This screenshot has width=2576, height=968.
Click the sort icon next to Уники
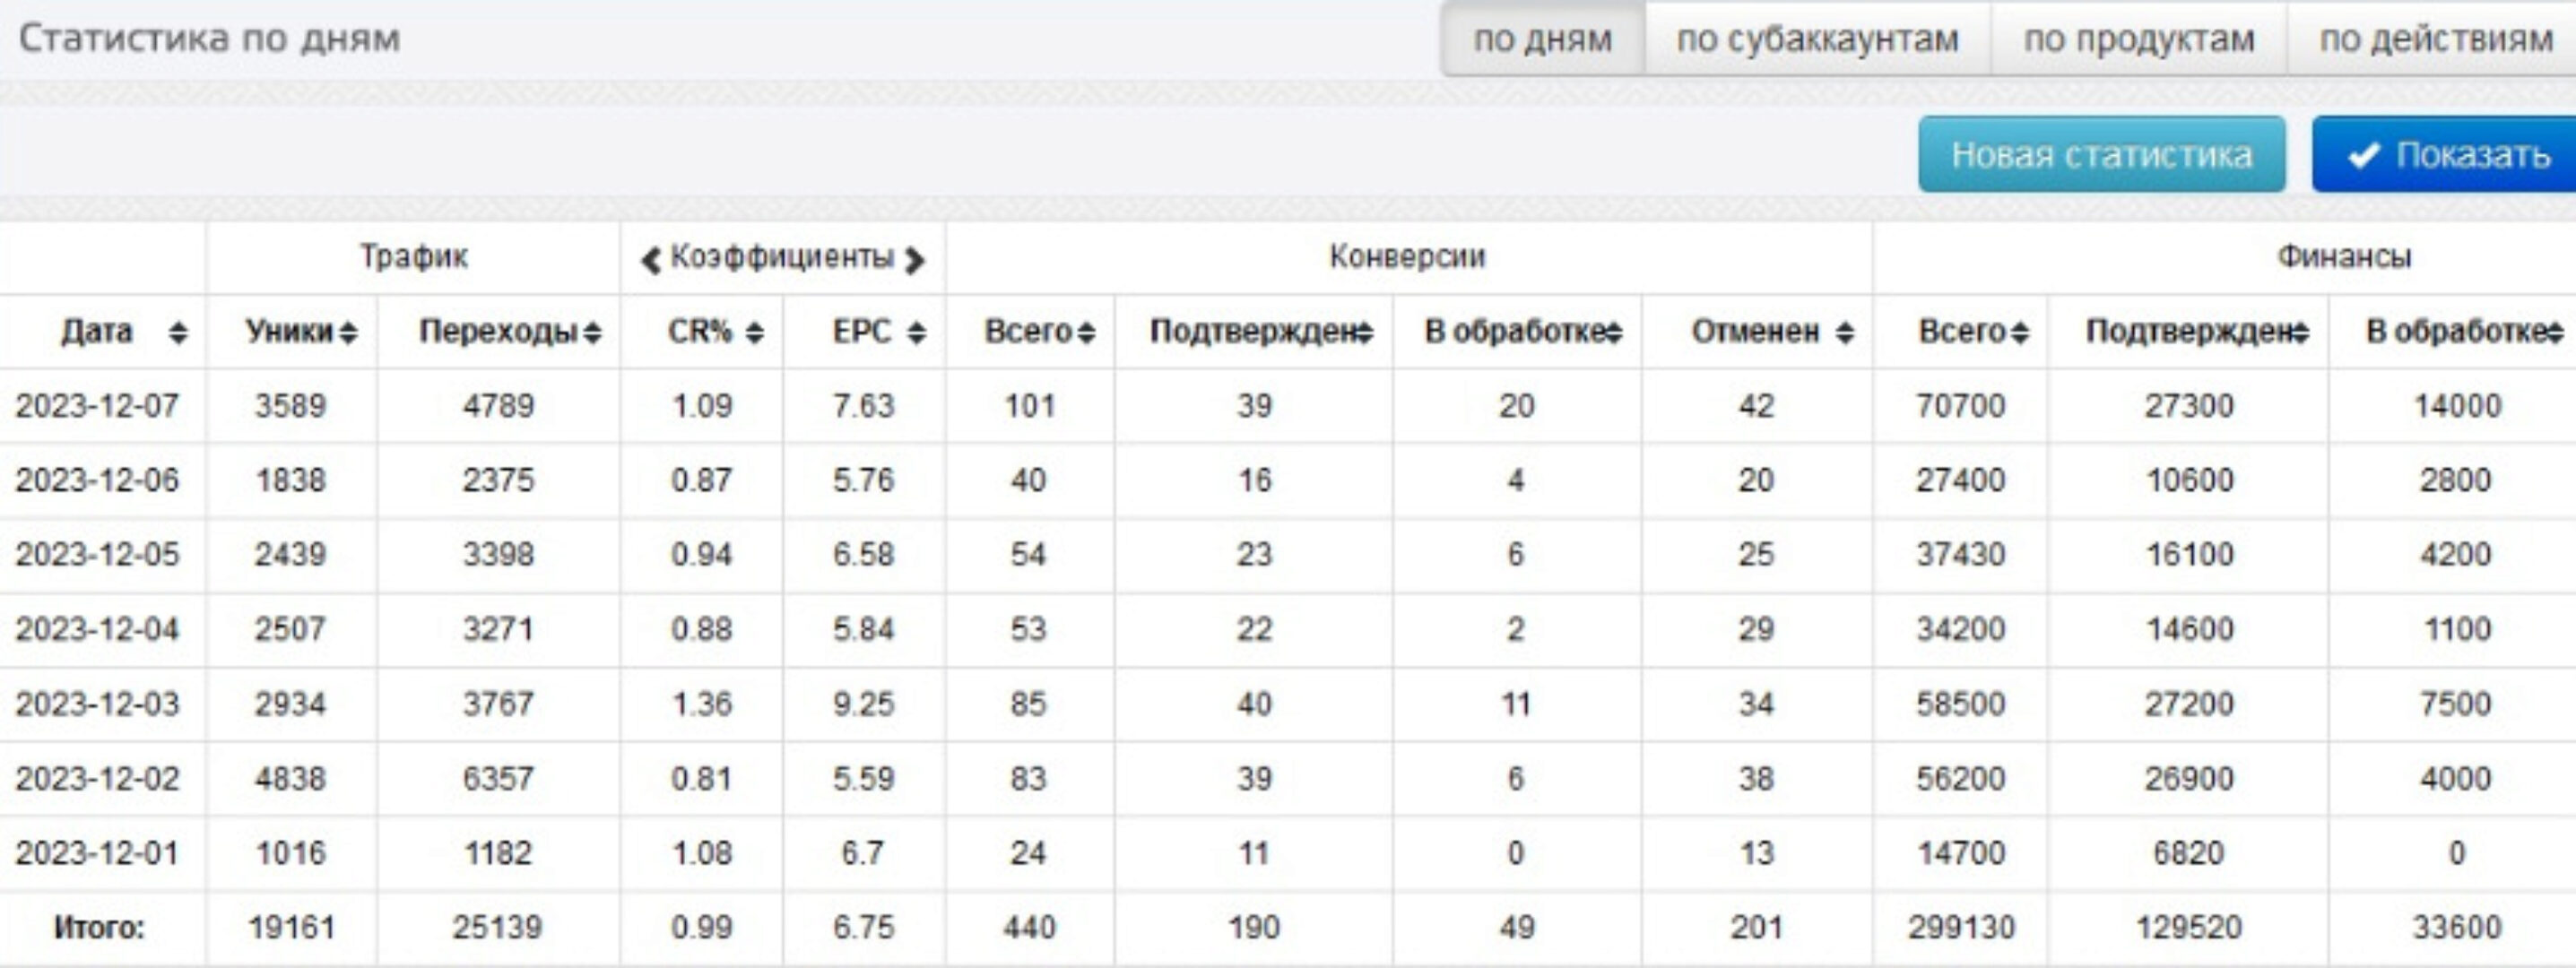(348, 332)
